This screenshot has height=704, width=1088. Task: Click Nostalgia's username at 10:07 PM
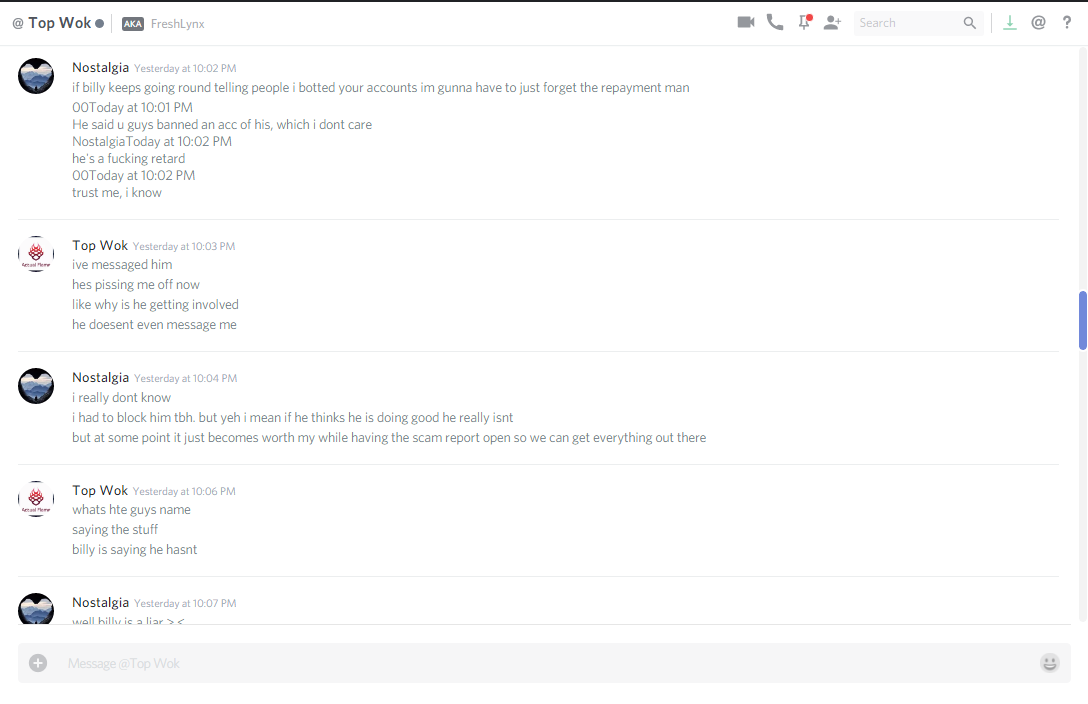101,603
